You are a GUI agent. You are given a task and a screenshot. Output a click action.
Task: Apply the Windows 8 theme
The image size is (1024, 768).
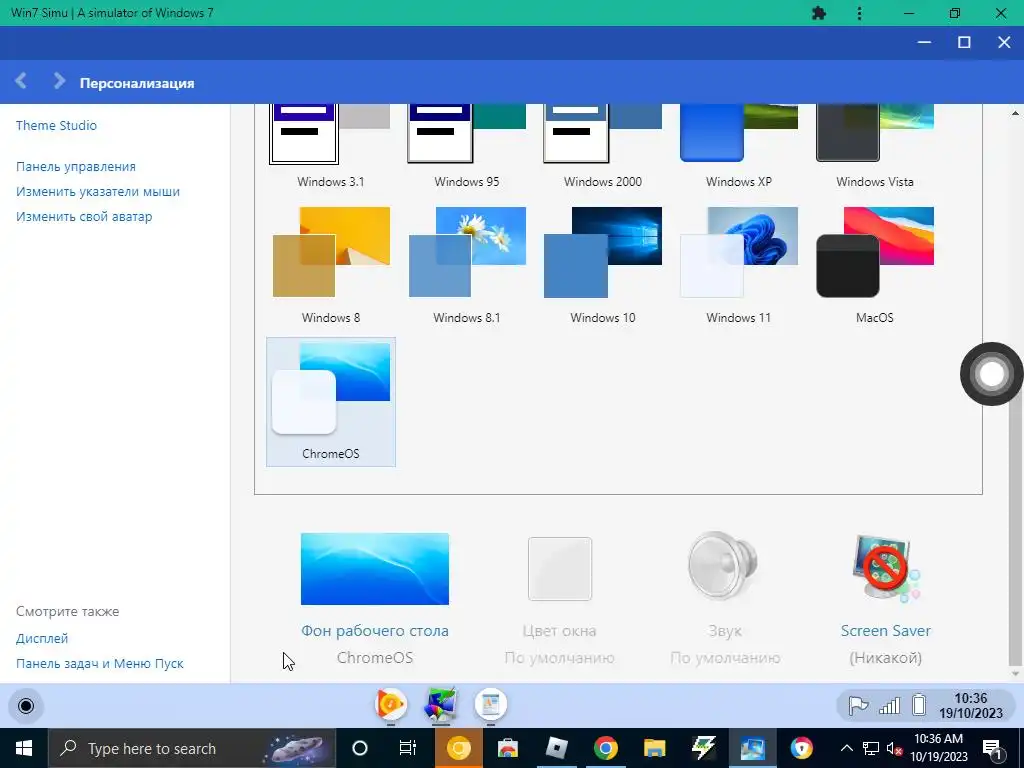coord(330,266)
